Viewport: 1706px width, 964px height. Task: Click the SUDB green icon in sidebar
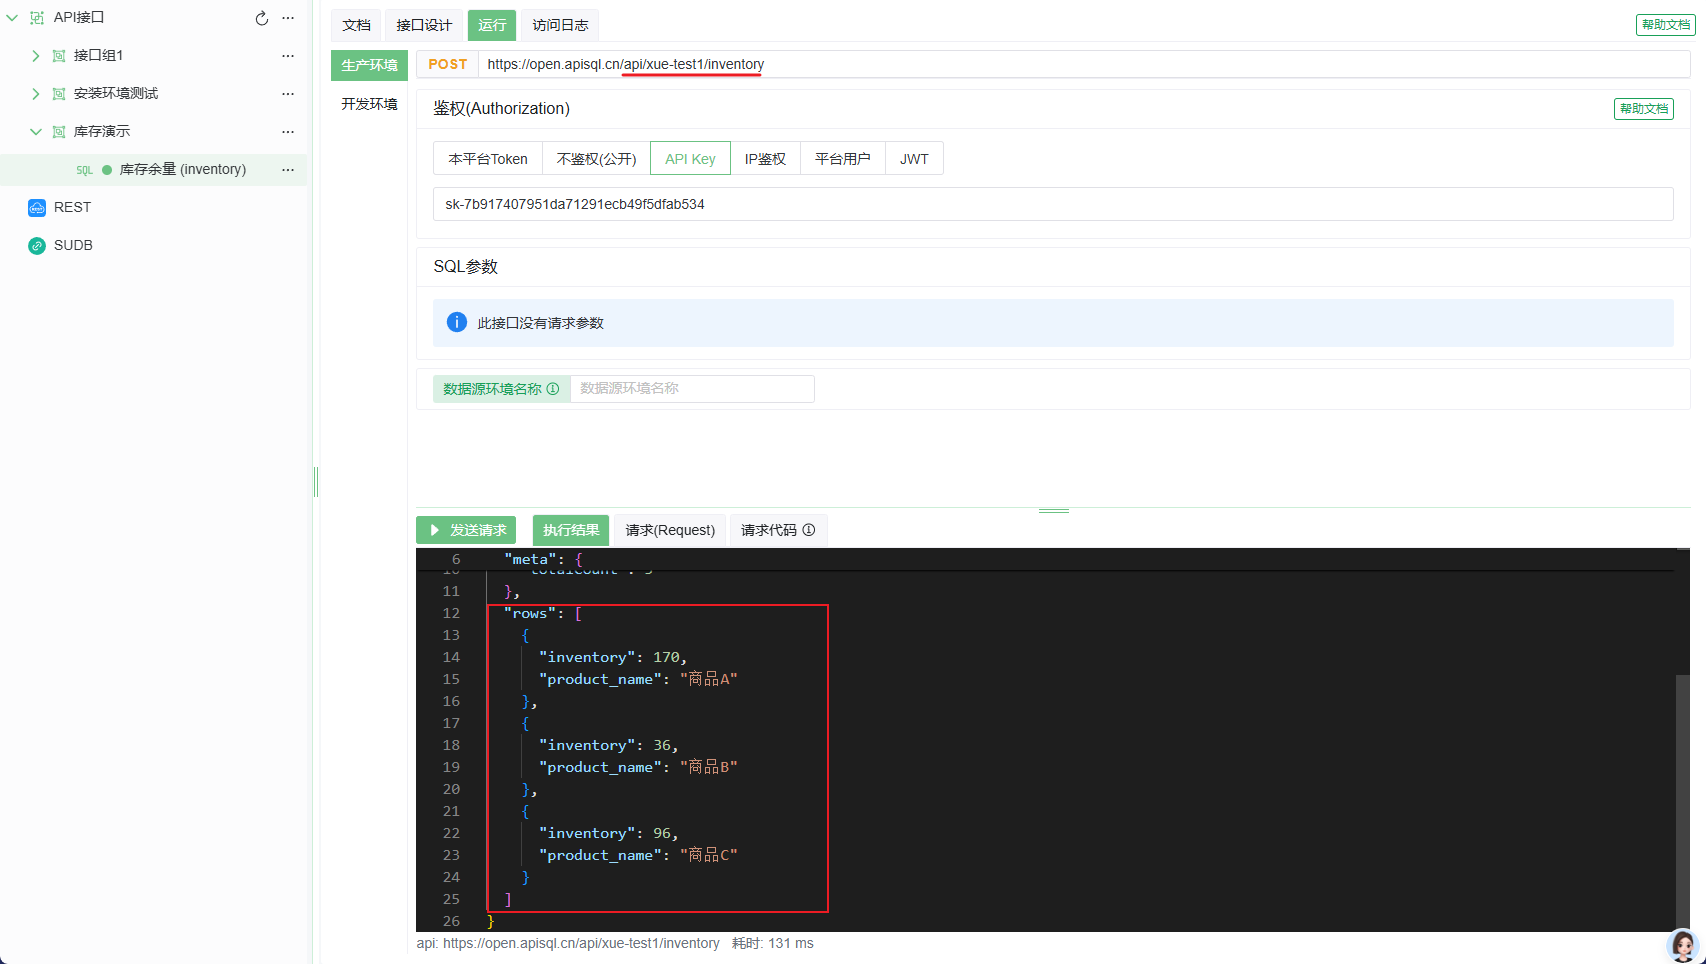(x=37, y=245)
